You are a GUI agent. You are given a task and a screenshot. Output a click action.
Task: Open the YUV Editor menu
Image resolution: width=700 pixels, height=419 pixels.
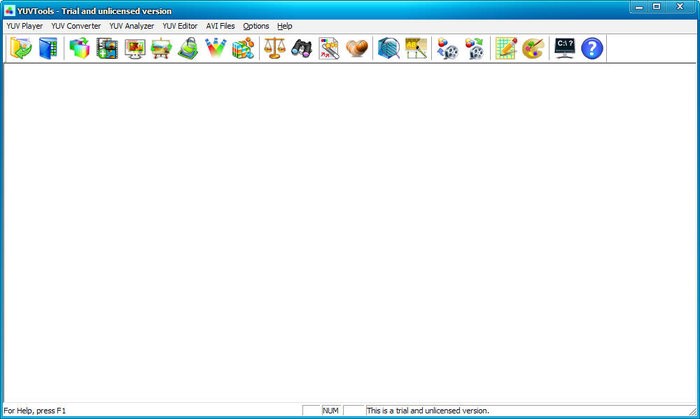click(x=180, y=26)
